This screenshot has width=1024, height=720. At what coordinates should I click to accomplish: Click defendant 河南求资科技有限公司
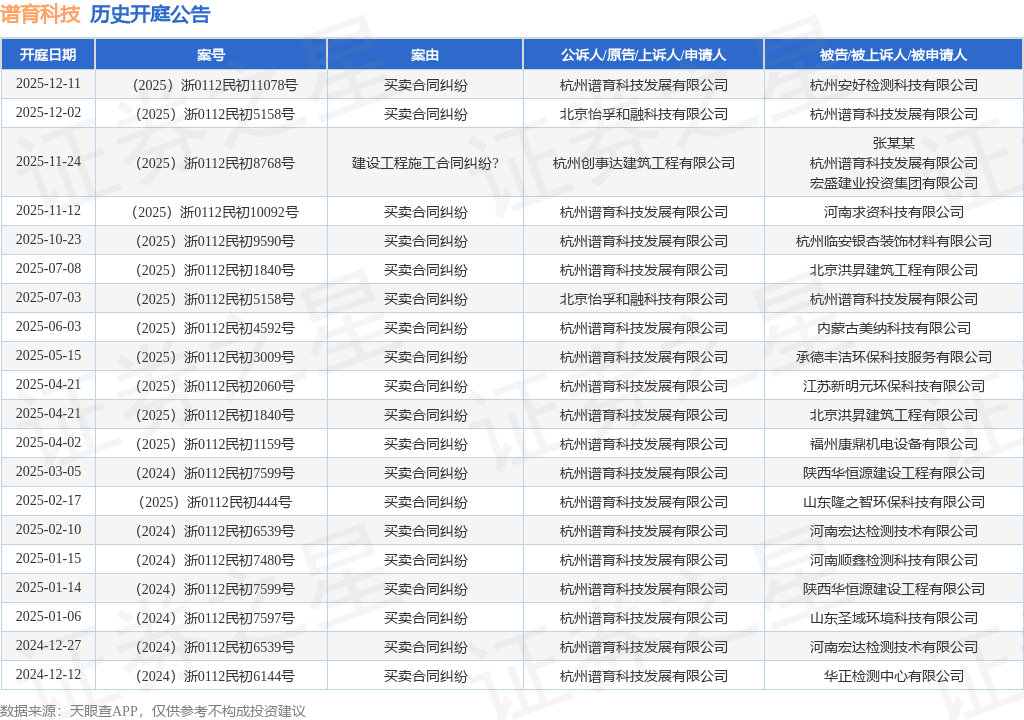[893, 212]
